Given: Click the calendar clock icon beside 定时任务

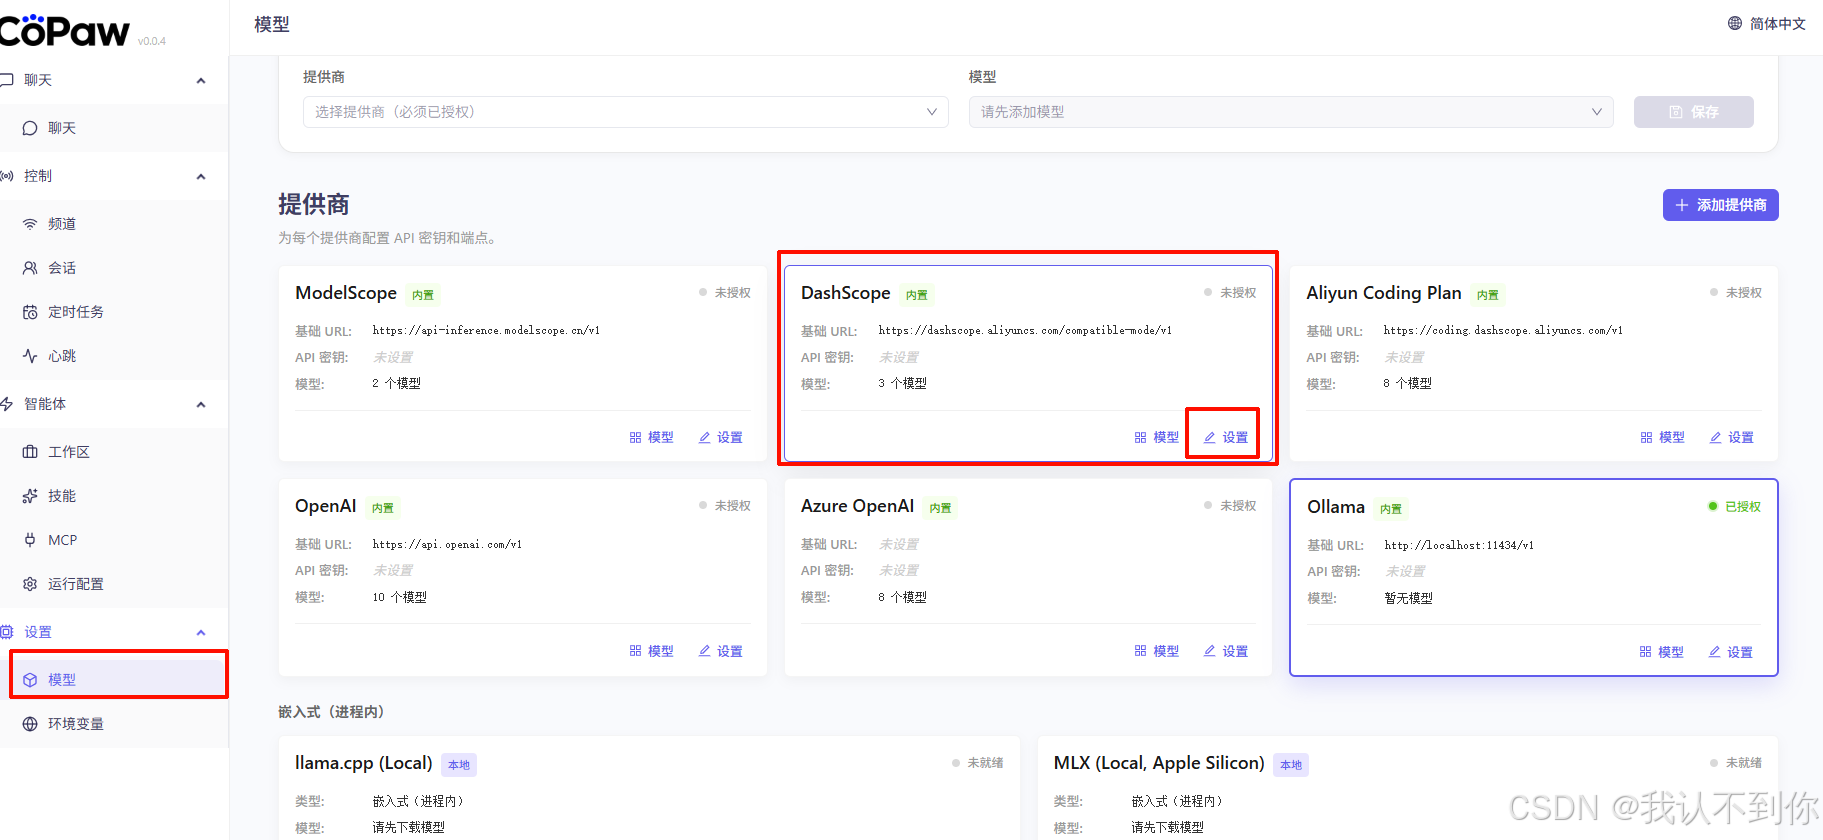Looking at the screenshot, I should [30, 312].
